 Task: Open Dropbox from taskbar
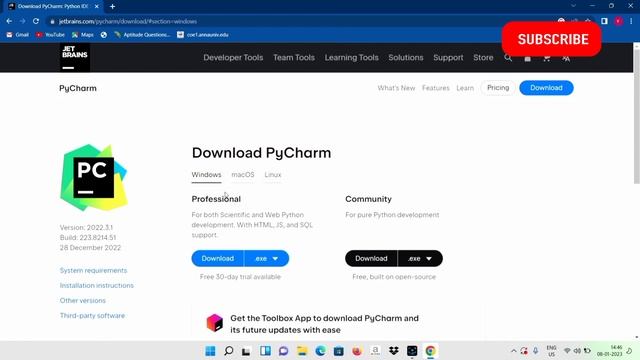pos(394,351)
